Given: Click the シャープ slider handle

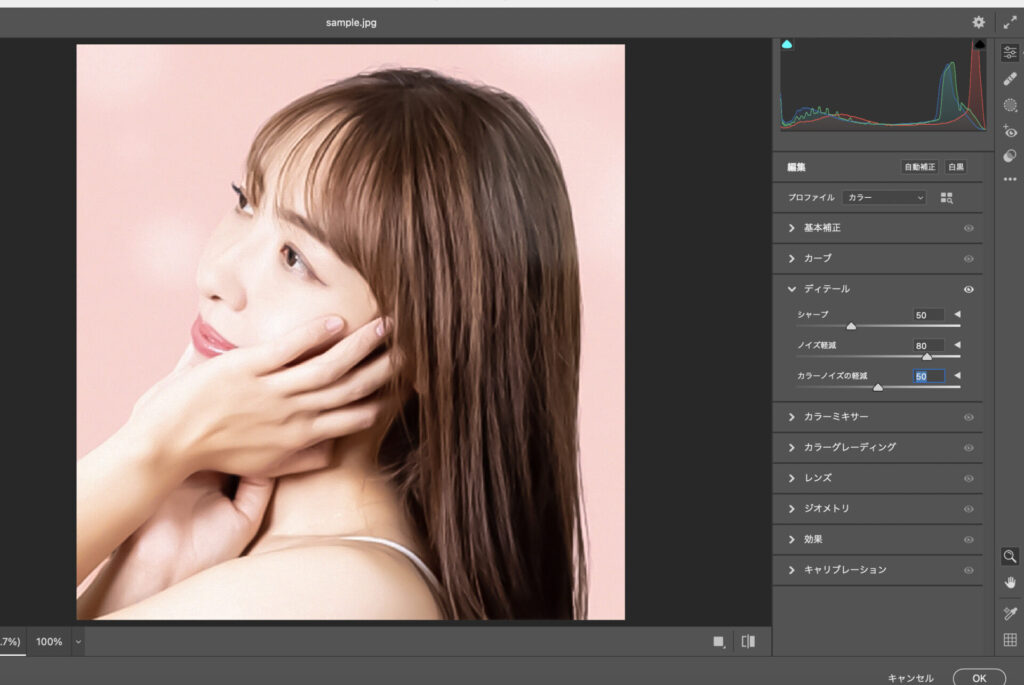Looking at the screenshot, I should coord(851,326).
